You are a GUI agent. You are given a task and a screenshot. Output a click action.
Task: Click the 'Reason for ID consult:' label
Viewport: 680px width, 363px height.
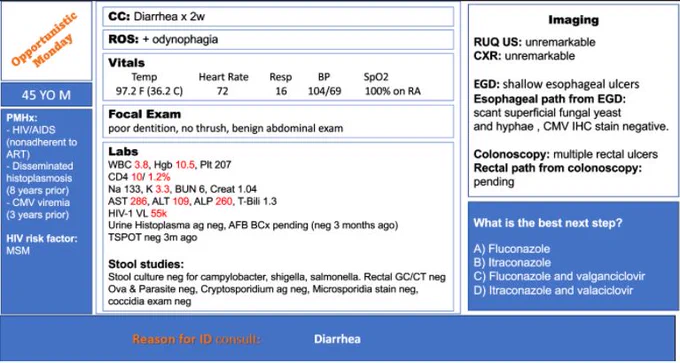(x=196, y=339)
